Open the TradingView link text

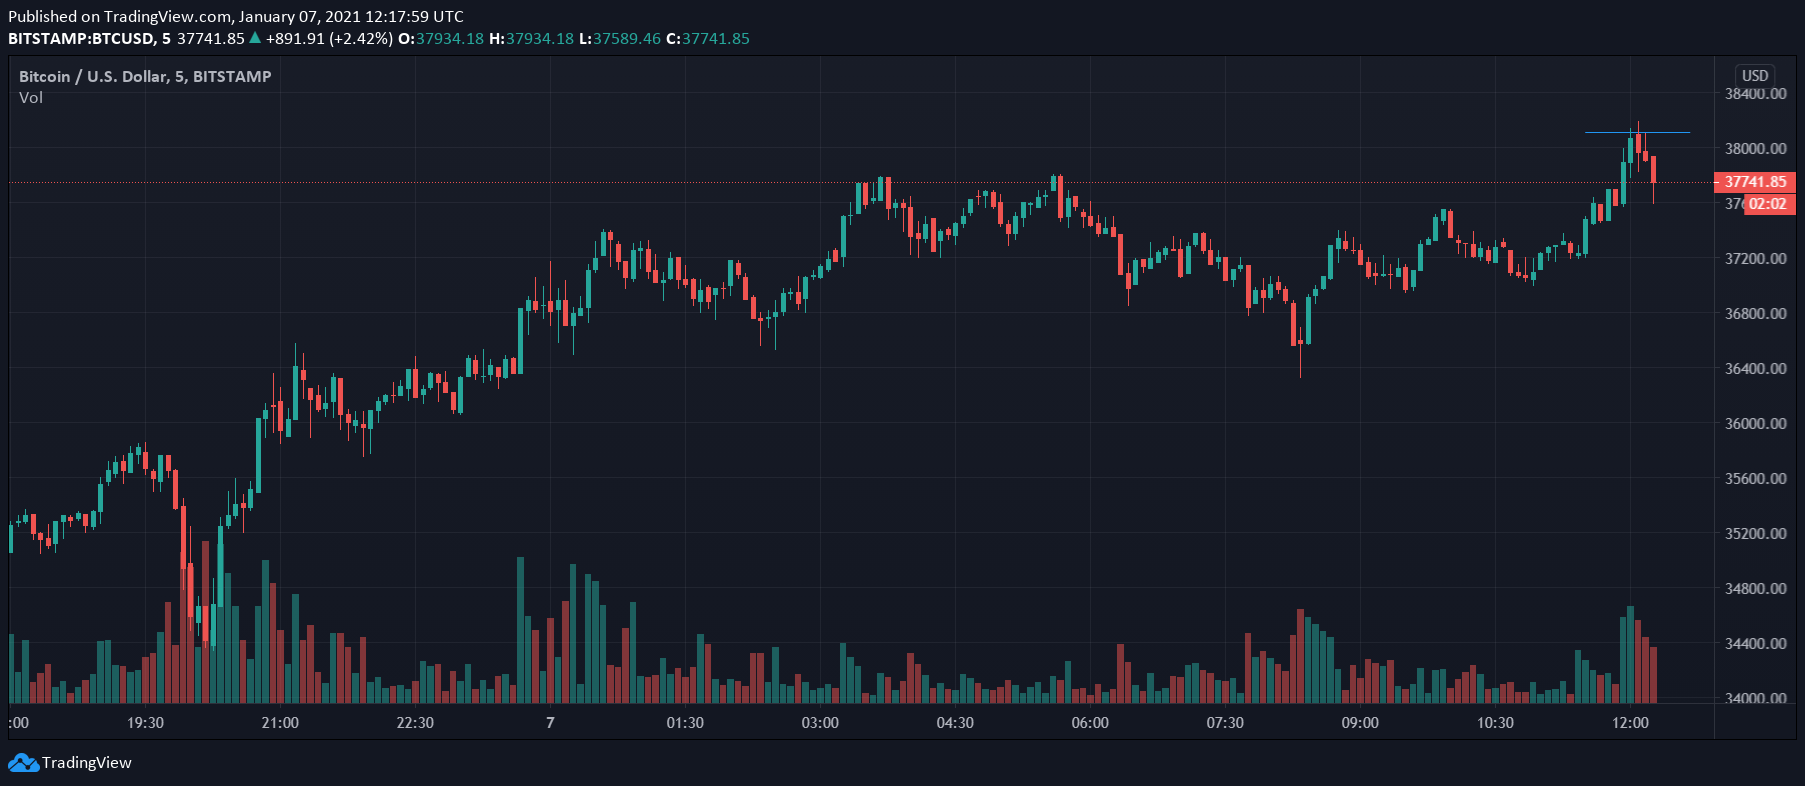(86, 763)
